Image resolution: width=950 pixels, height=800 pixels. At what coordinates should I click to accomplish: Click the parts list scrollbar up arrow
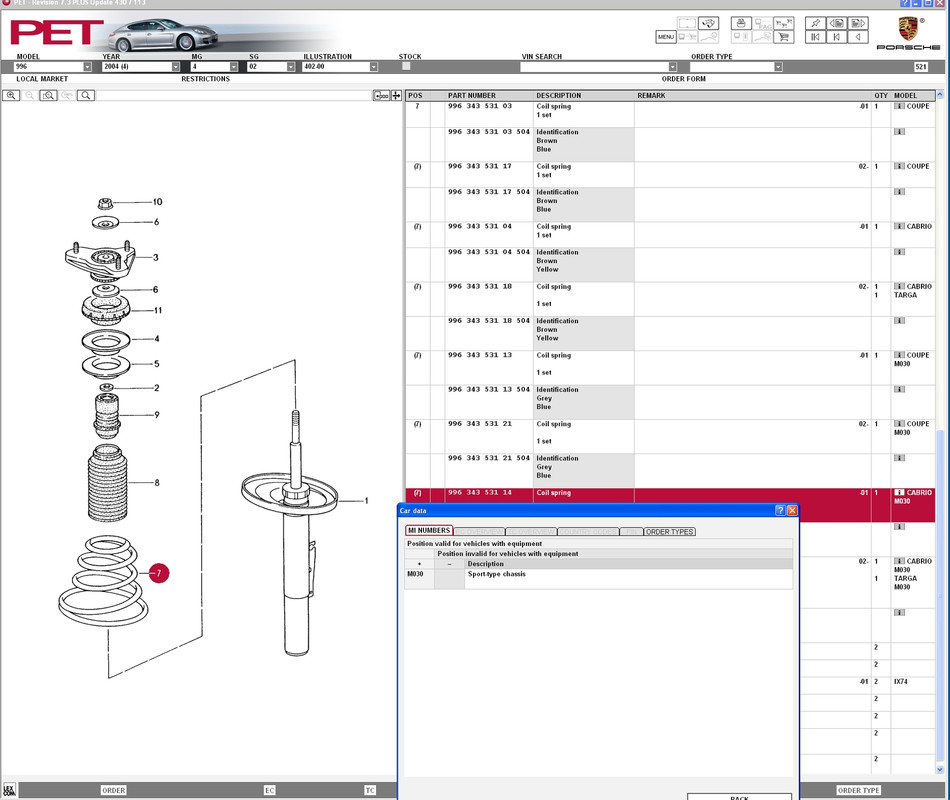pos(940,95)
